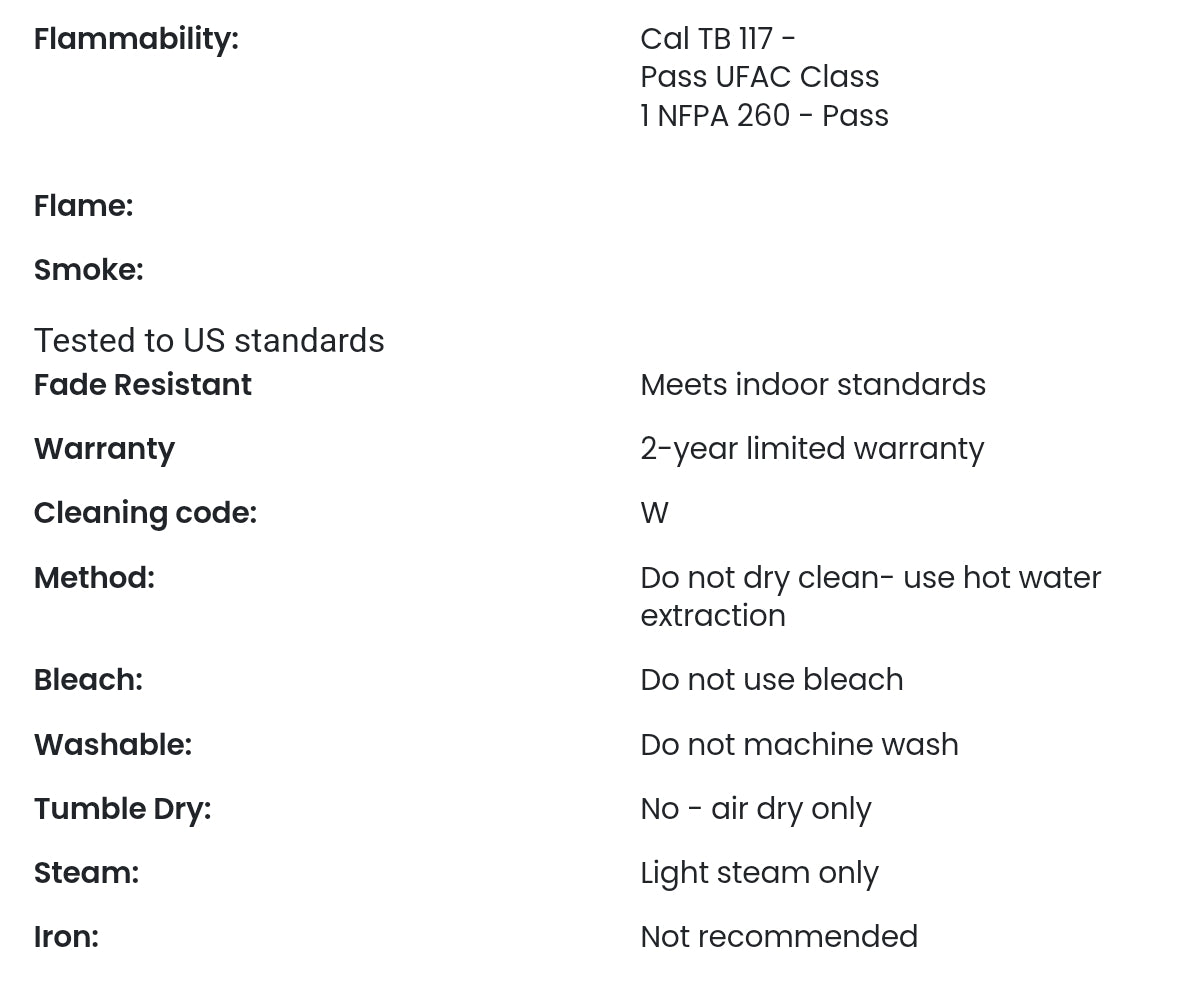Select the Washable label
Image resolution: width=1191 pixels, height=989 pixels.
(x=112, y=745)
